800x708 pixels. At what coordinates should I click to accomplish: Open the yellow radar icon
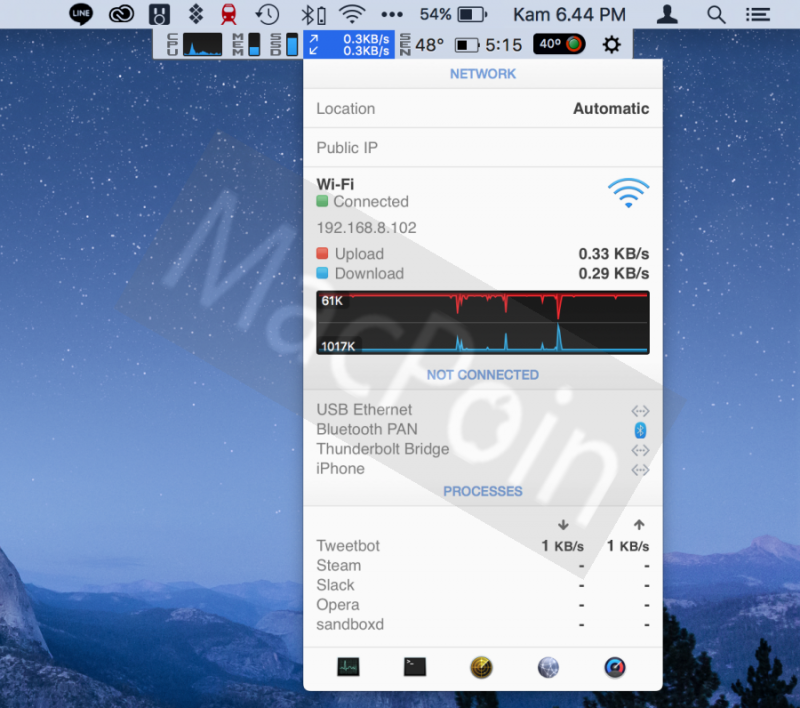pyautogui.click(x=482, y=668)
